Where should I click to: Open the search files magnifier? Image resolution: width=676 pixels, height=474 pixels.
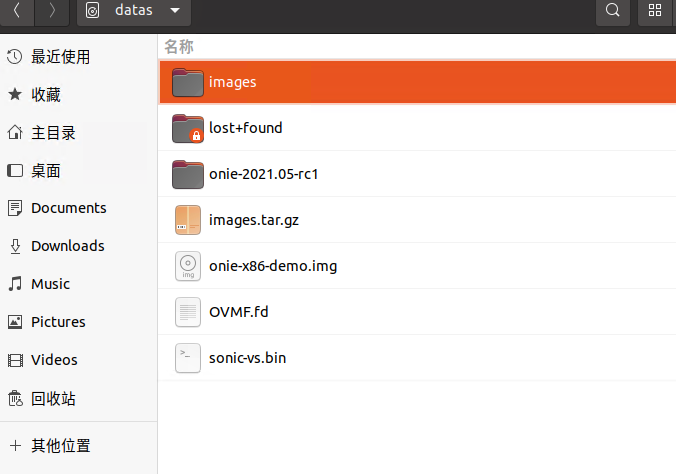[613, 11]
